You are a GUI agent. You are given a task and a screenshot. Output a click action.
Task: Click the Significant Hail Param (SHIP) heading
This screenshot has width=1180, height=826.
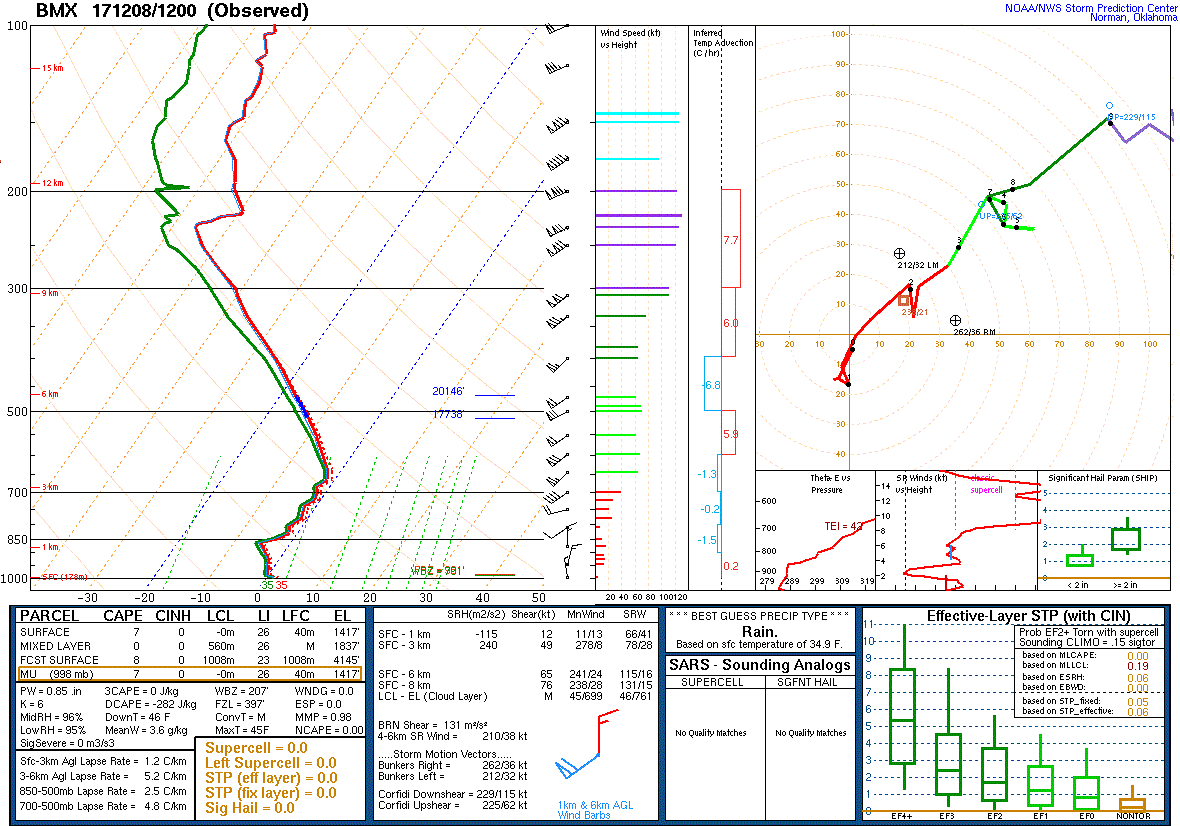tap(1102, 478)
